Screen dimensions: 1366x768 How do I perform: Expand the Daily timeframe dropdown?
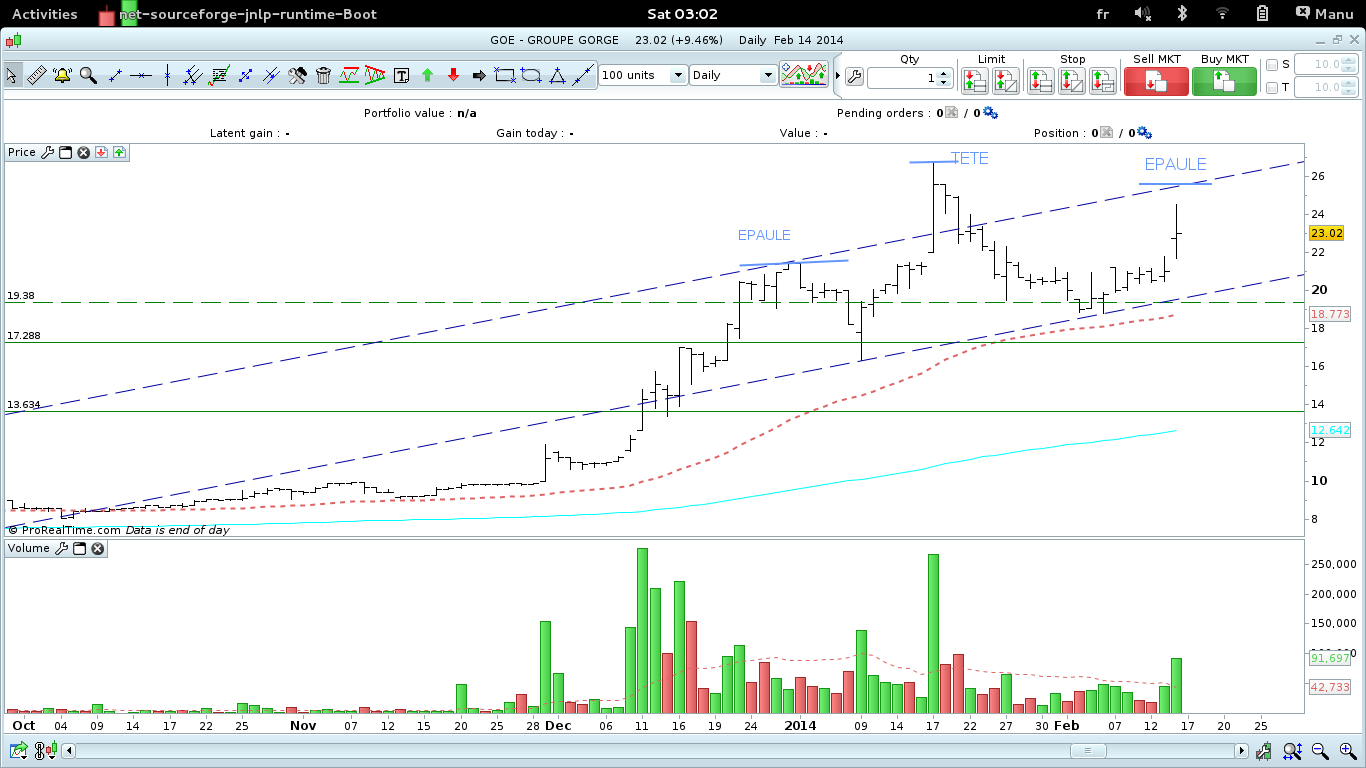coord(733,75)
